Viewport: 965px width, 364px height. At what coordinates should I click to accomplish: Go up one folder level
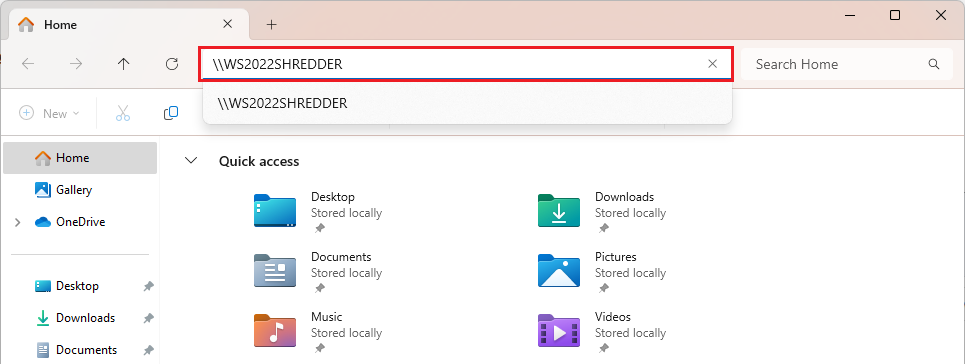124,64
